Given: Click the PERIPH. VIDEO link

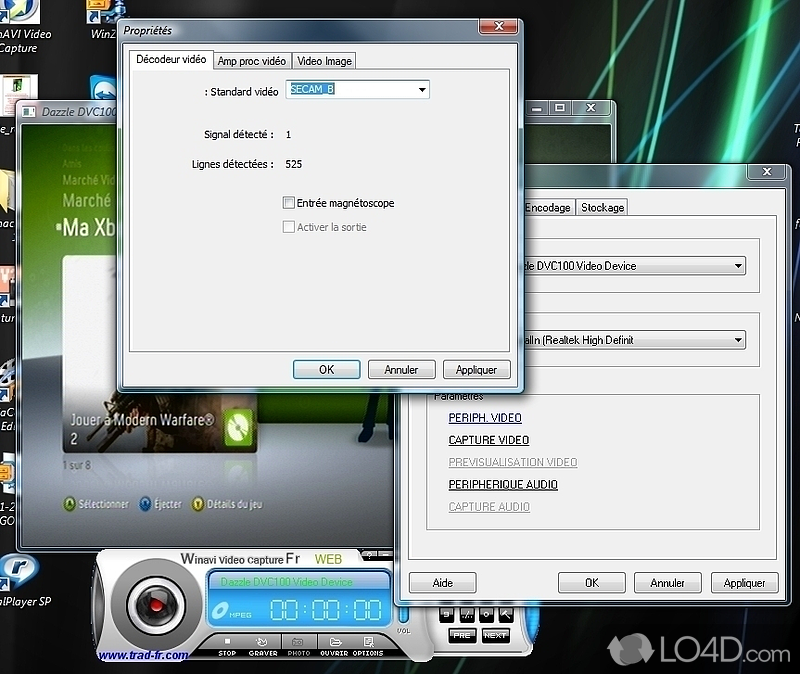Looking at the screenshot, I should (x=485, y=418).
